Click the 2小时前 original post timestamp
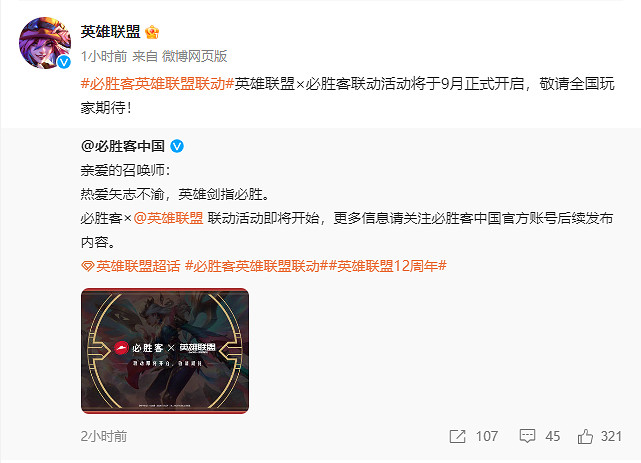Viewport: 641px width, 463px height. point(104,436)
